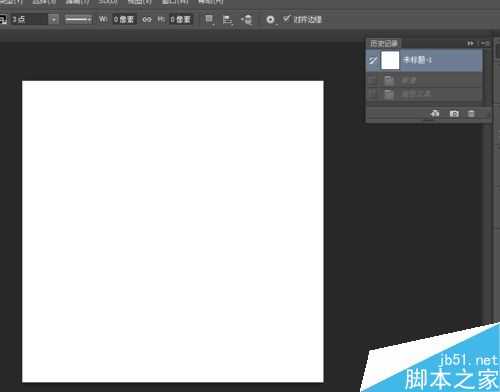The width and height of the screenshot is (500, 392).
Task: Open the 窗口(W) menu
Action: tap(175, 2)
